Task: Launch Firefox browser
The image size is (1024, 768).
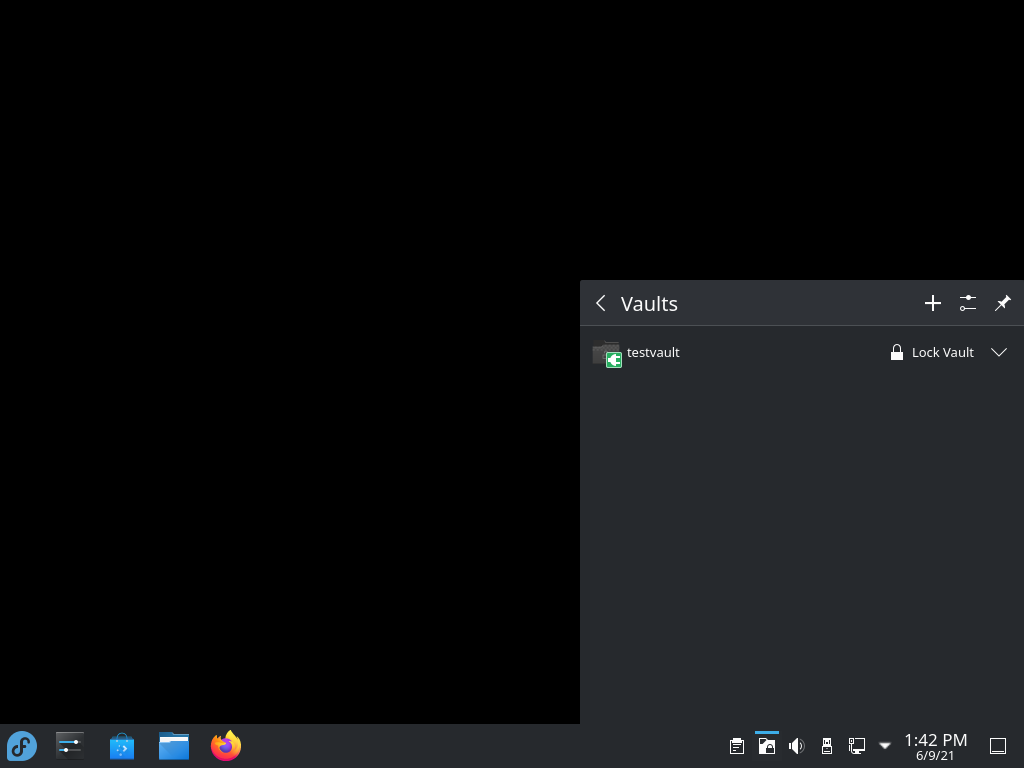Action: pyautogui.click(x=226, y=746)
